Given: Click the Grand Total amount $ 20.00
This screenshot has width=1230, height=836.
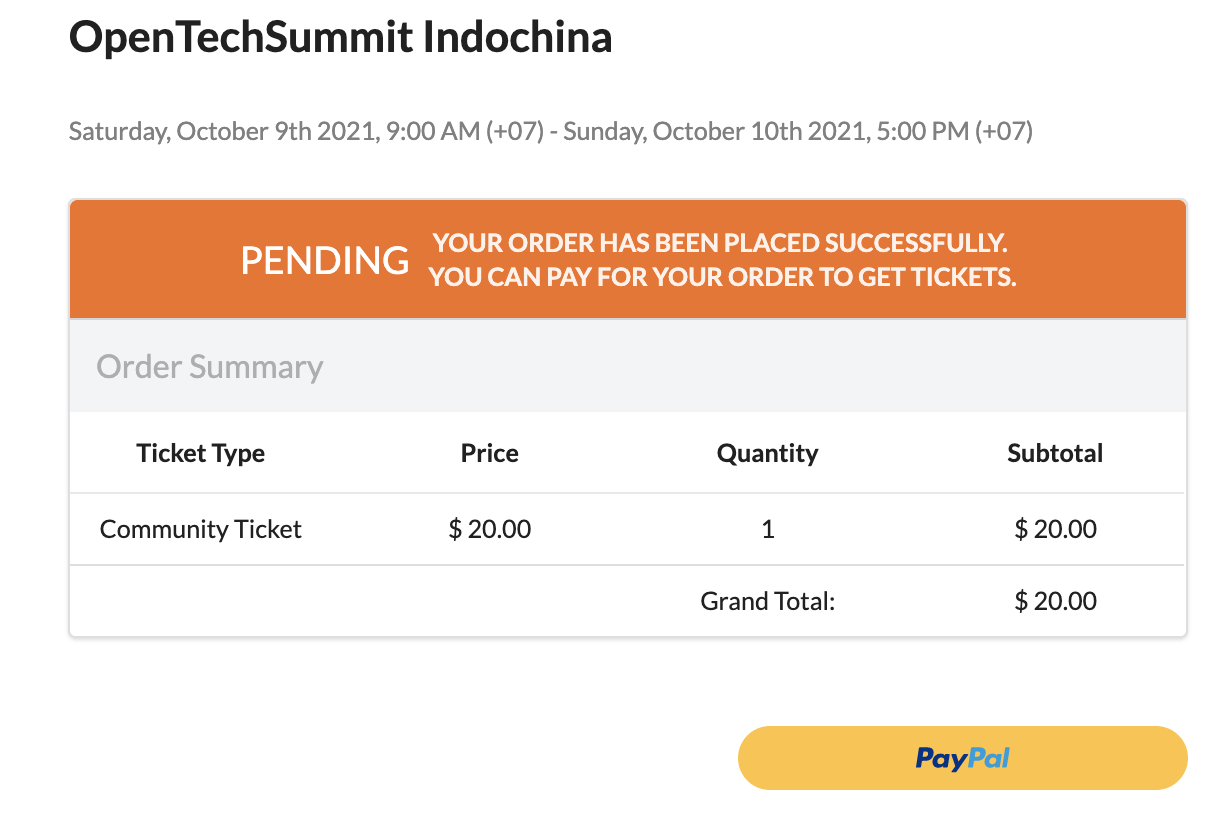Looking at the screenshot, I should (x=1056, y=601).
